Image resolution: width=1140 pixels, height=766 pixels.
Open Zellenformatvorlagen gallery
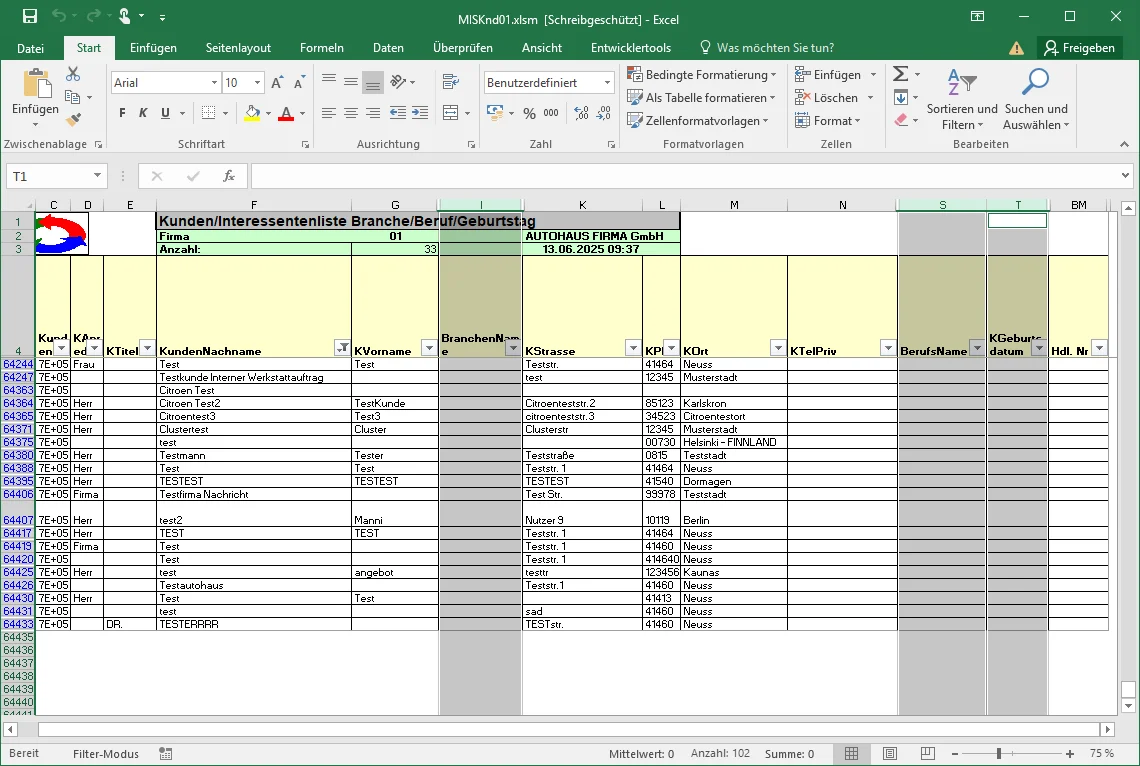pos(697,121)
